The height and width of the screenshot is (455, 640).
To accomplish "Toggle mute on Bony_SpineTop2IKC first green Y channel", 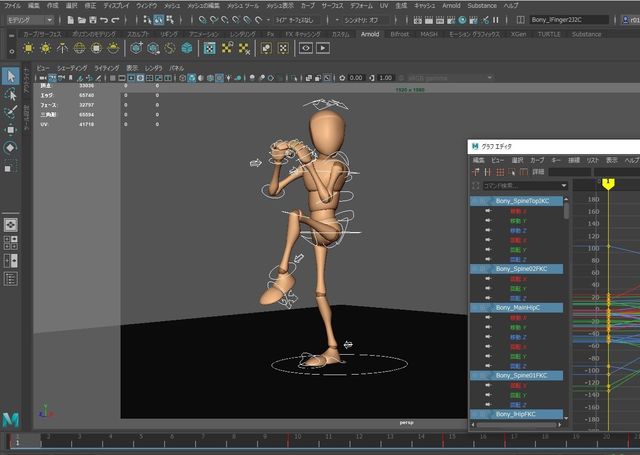I will 488,221.
